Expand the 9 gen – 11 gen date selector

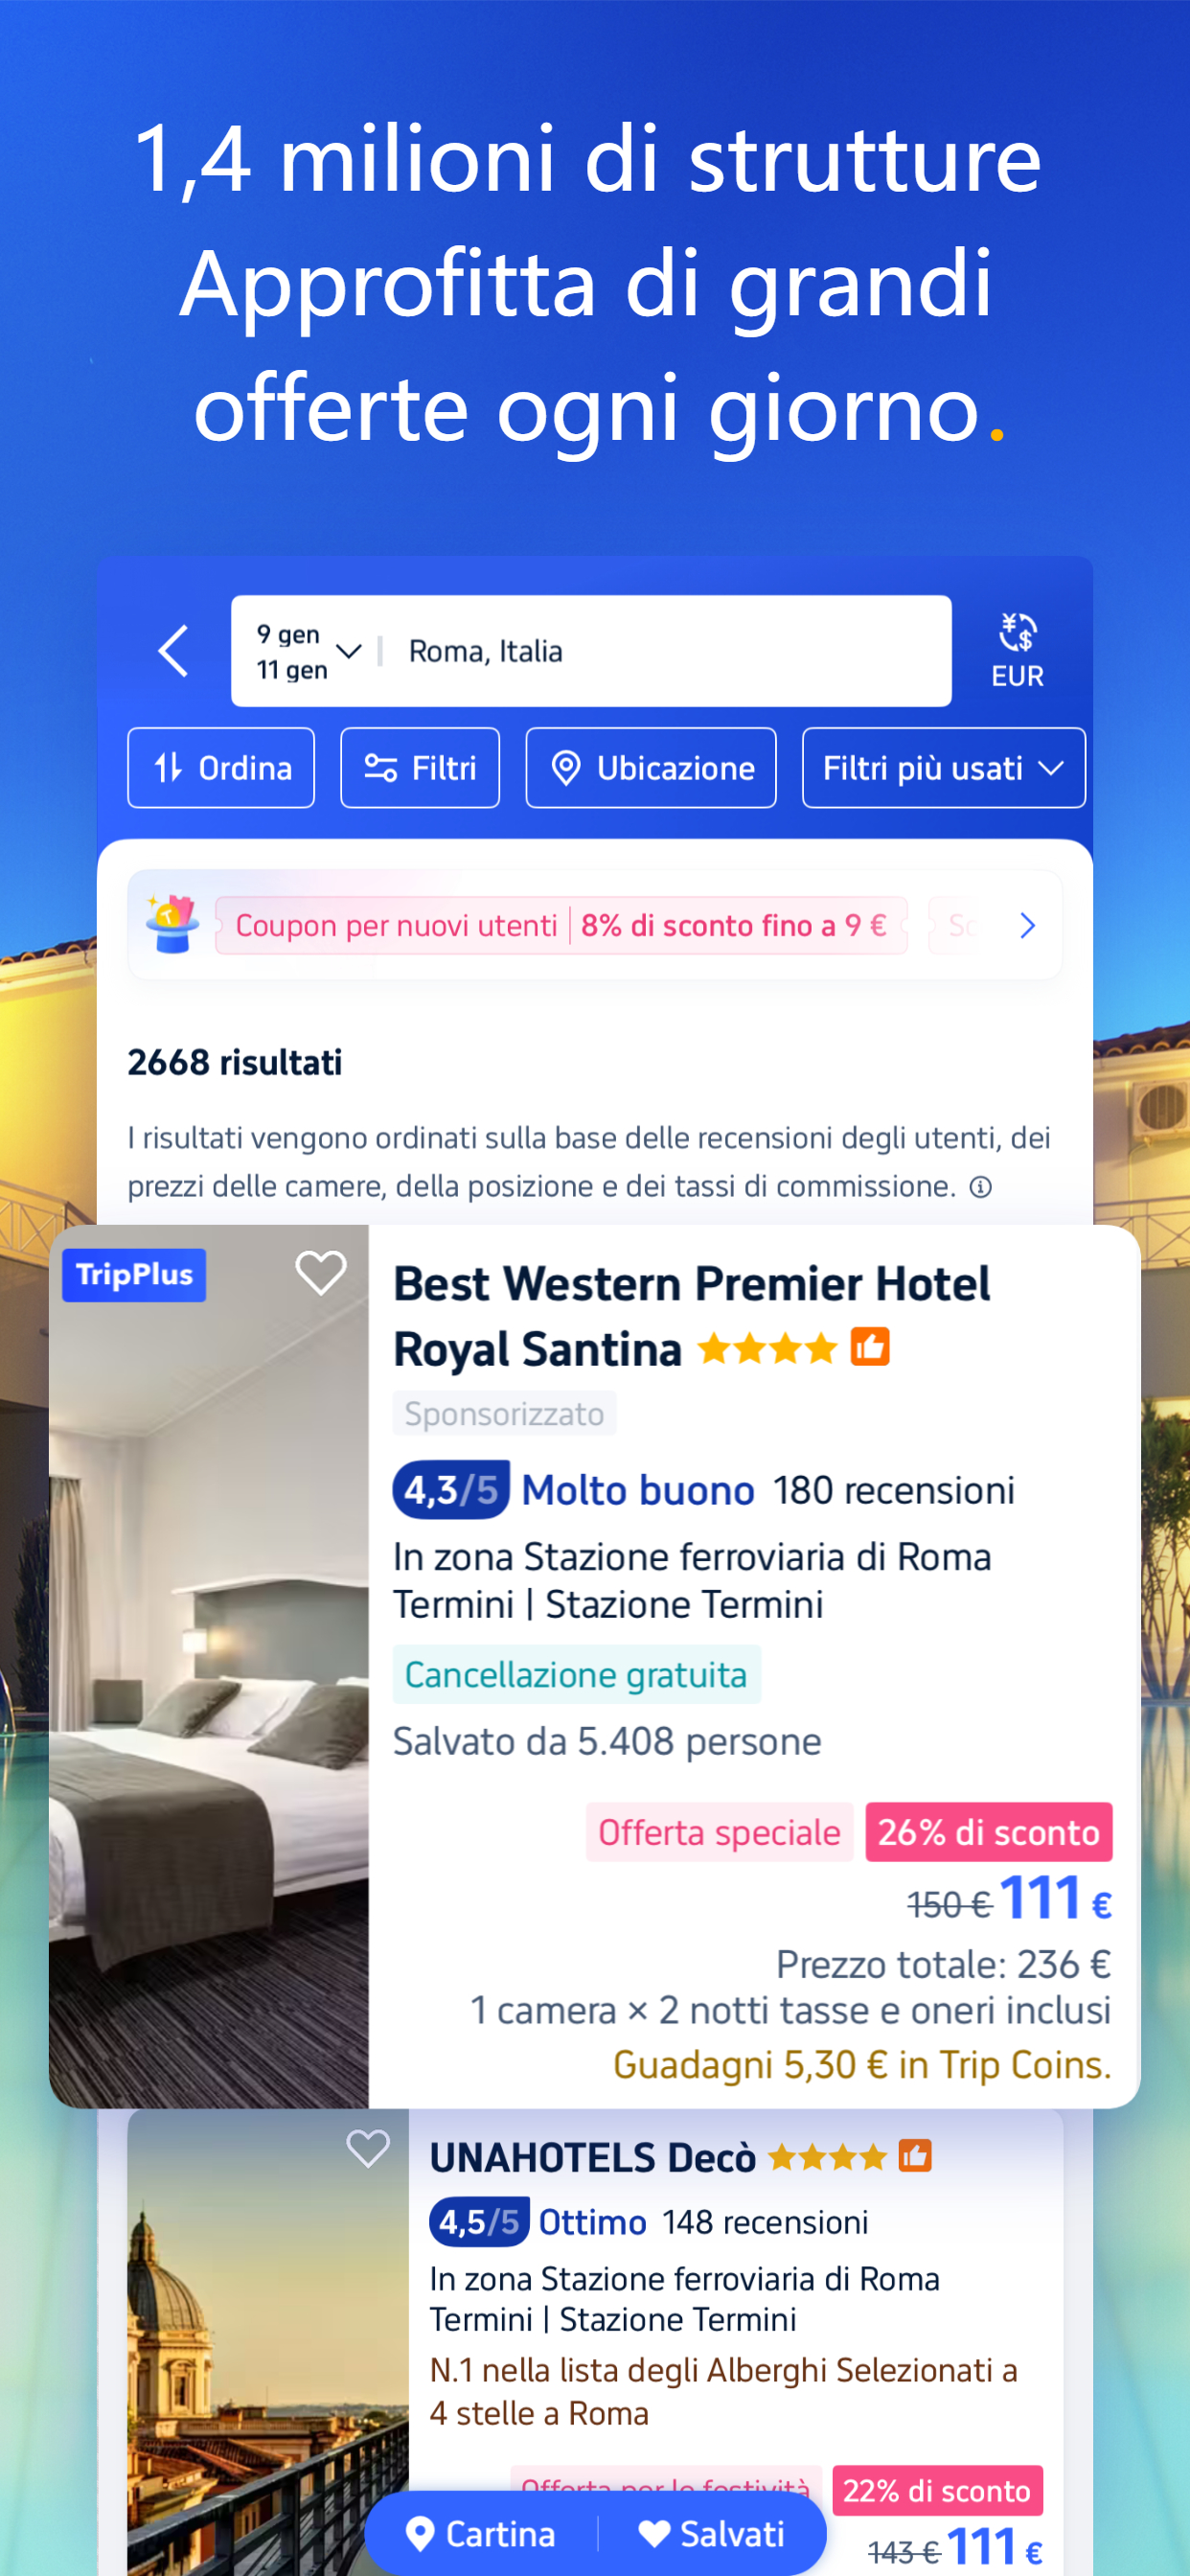(308, 651)
